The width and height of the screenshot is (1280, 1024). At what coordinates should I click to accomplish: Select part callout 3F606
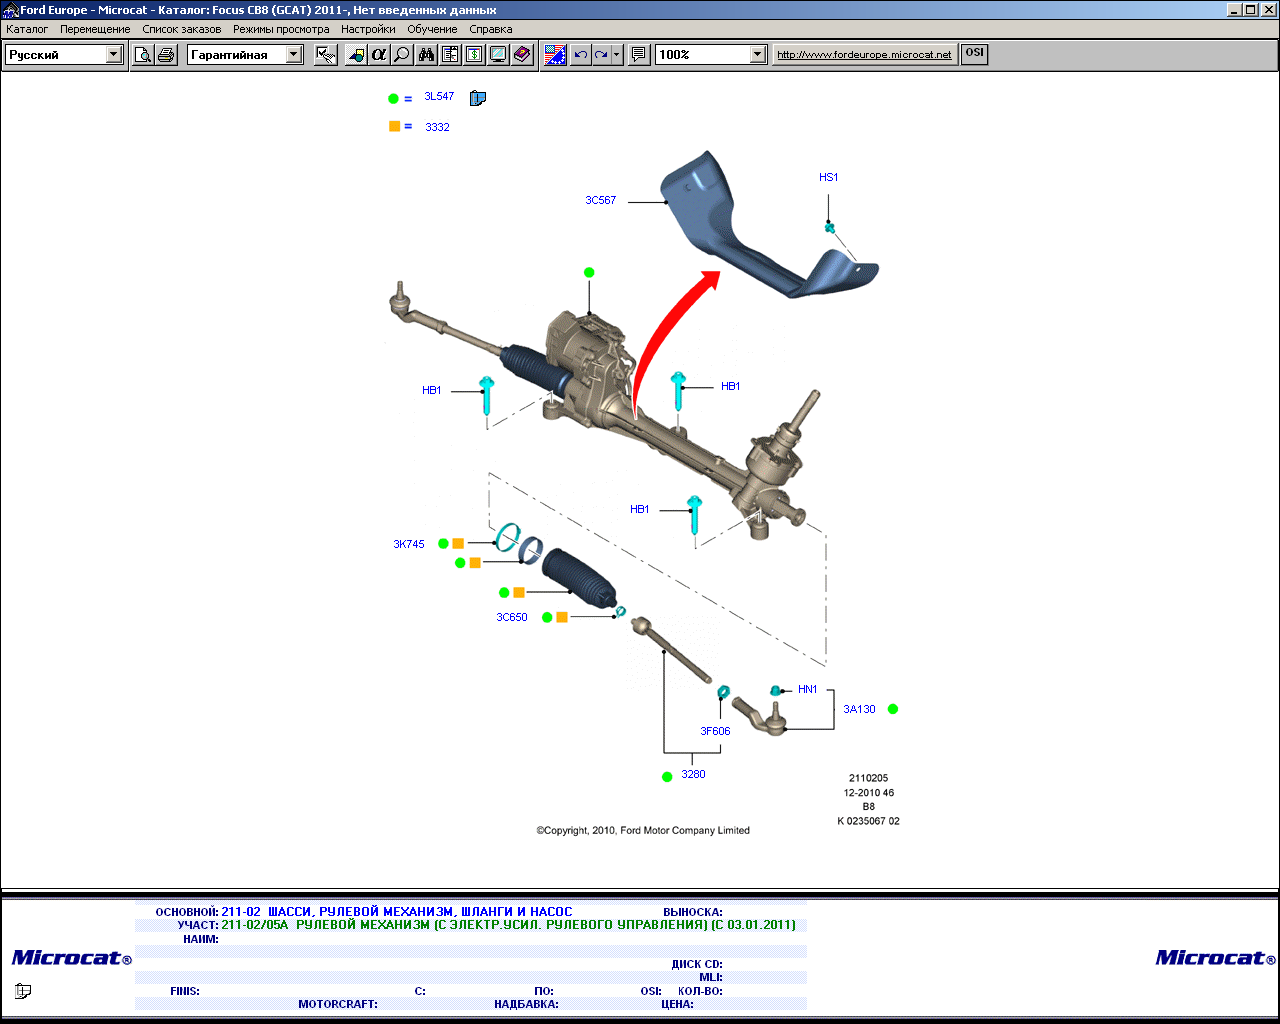[x=715, y=732]
